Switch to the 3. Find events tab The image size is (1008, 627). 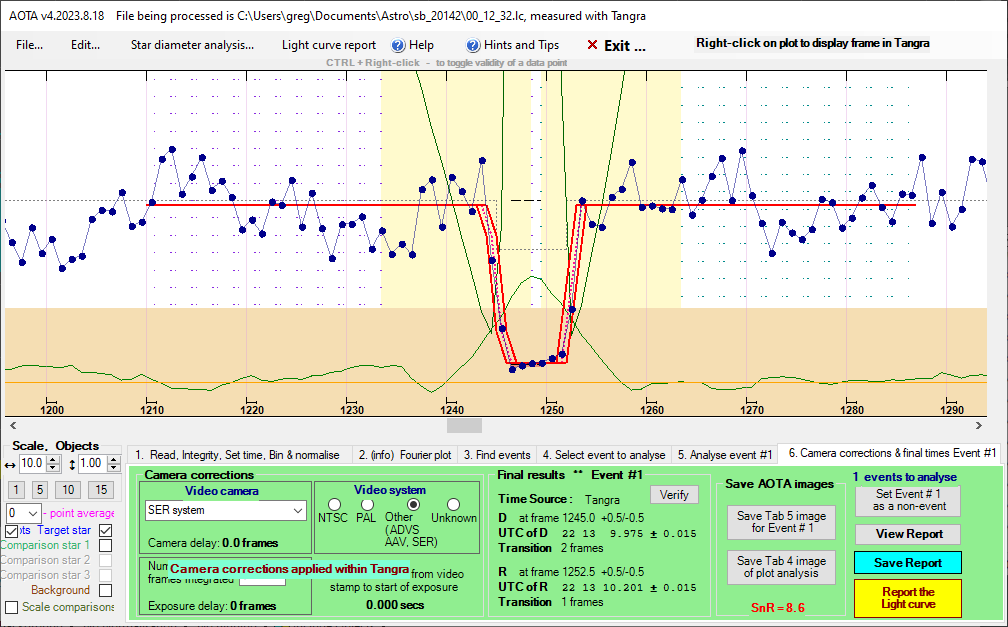coord(497,455)
